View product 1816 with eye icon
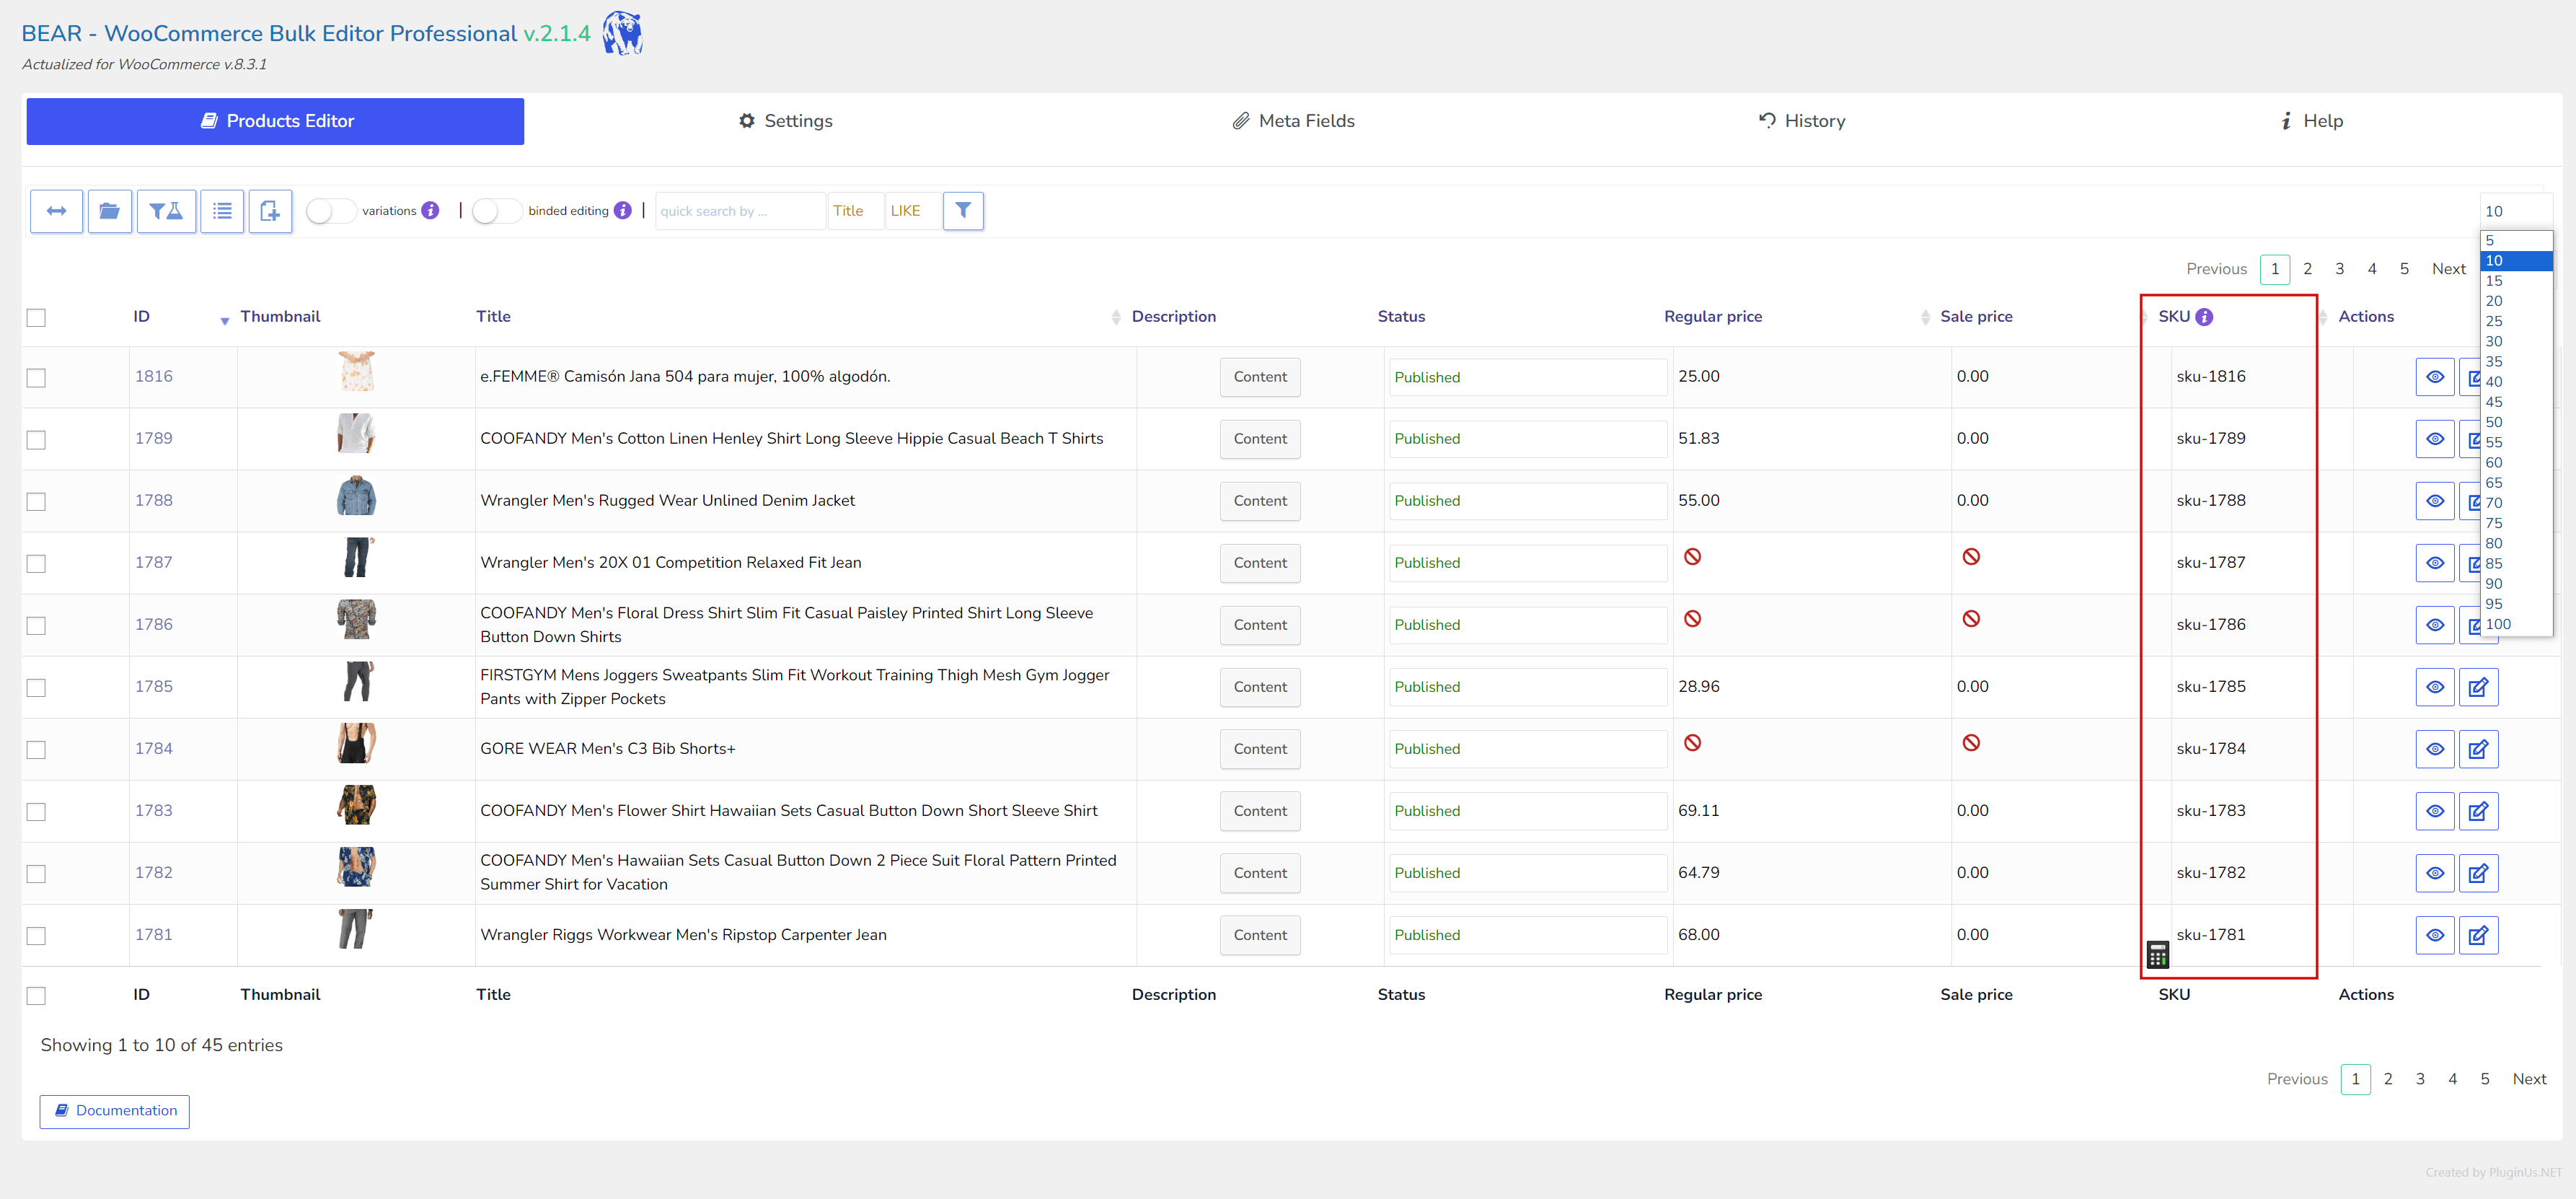The image size is (2576, 1199). tap(2435, 377)
